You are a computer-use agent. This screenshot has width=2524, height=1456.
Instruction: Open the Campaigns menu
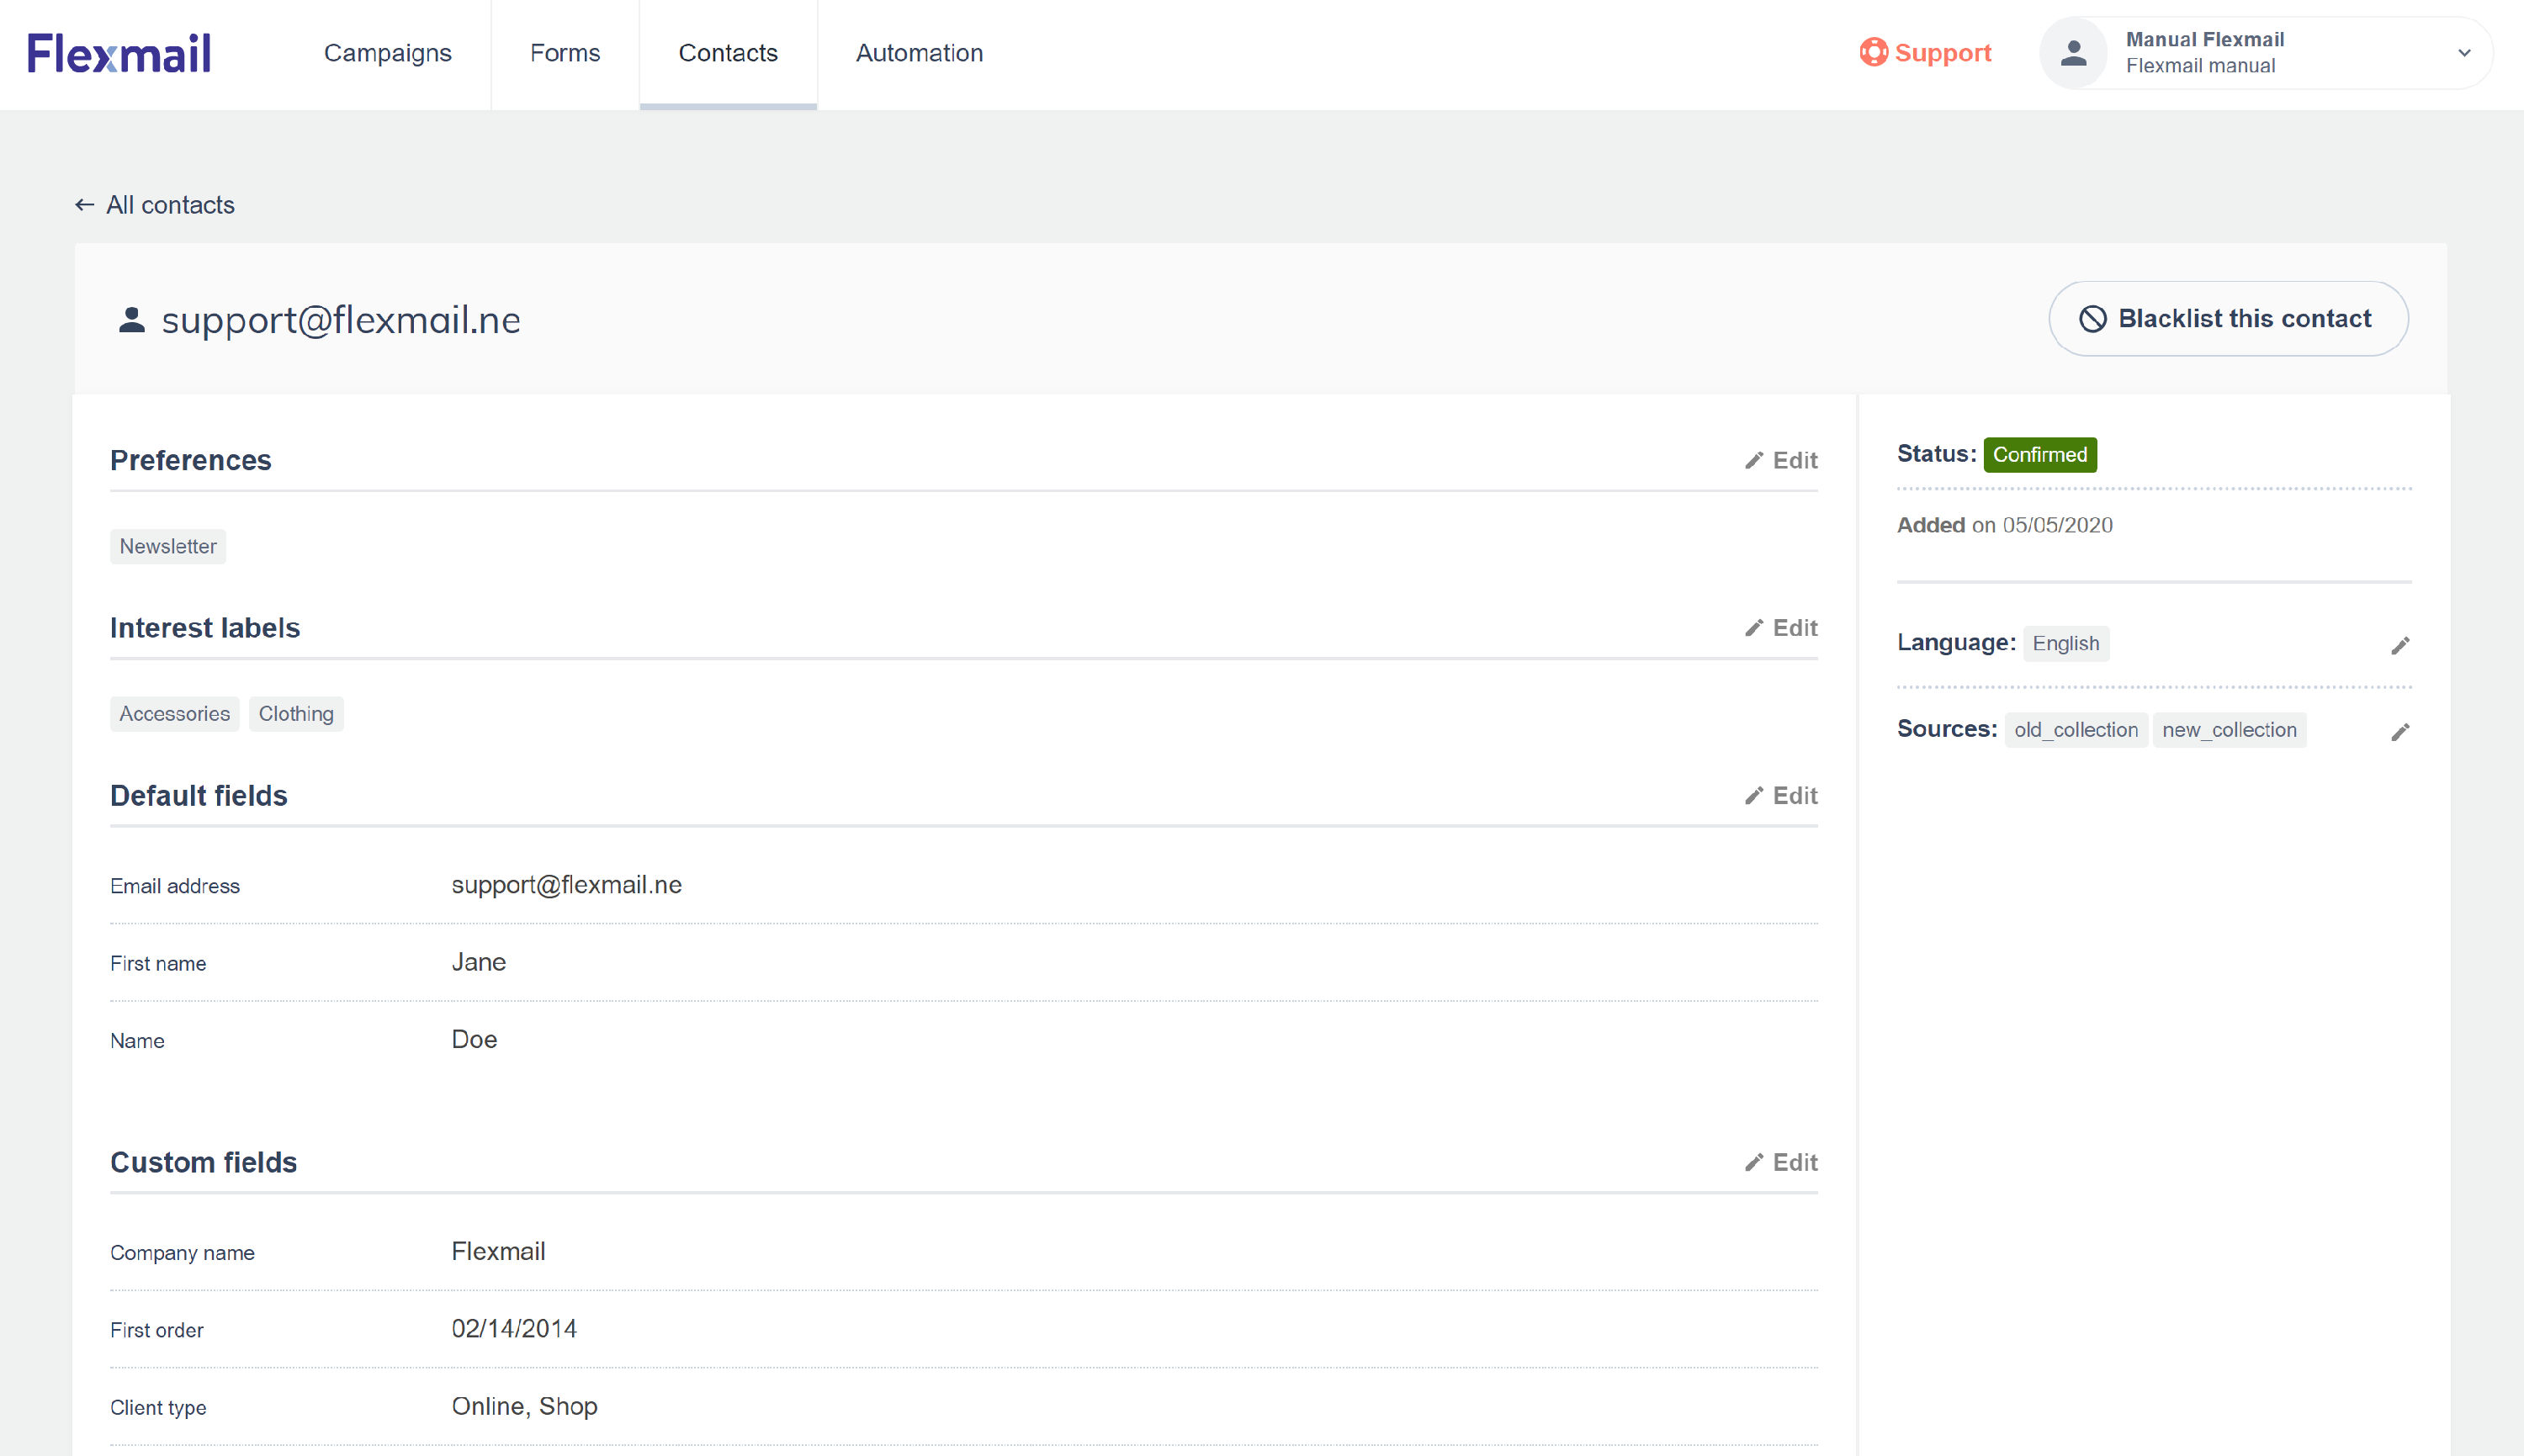click(x=387, y=53)
